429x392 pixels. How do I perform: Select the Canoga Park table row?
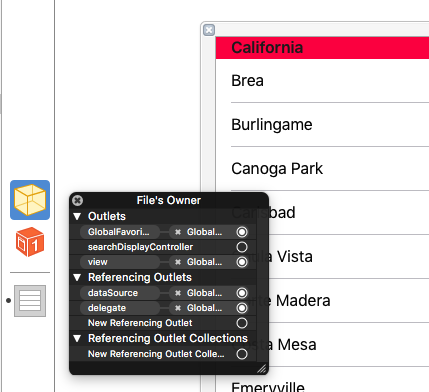coord(322,169)
